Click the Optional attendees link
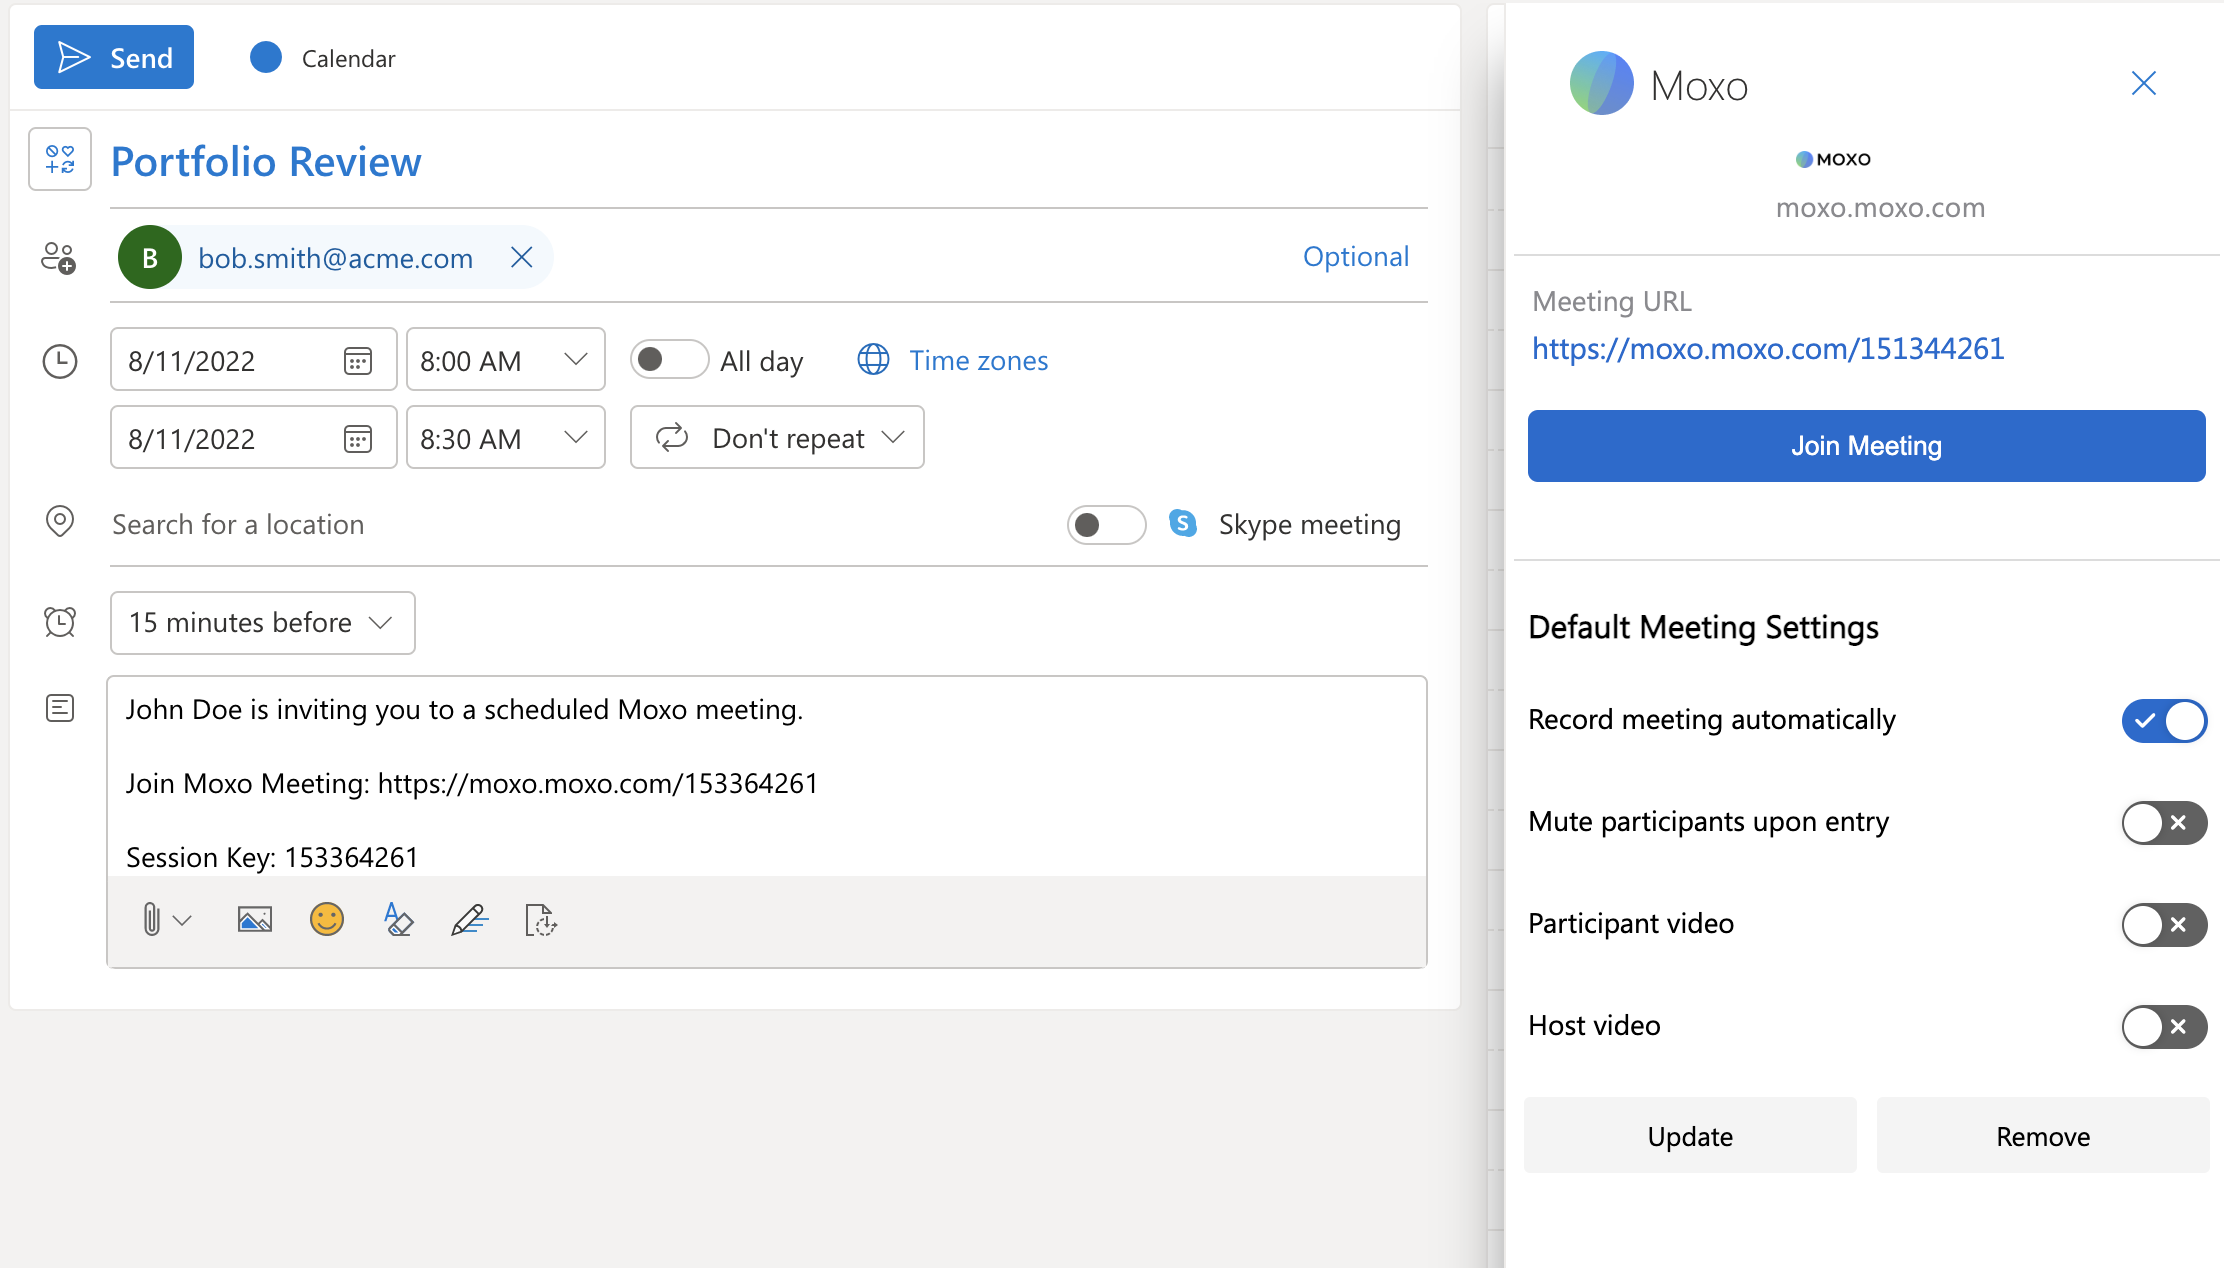Image resolution: width=2224 pixels, height=1268 pixels. 1356,257
